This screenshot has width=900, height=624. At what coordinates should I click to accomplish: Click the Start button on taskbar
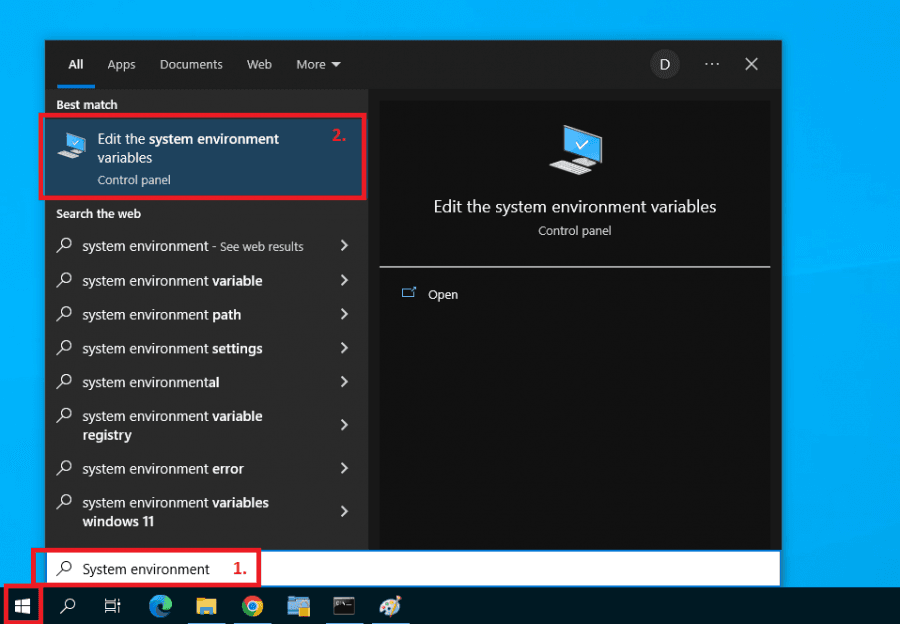(22, 605)
